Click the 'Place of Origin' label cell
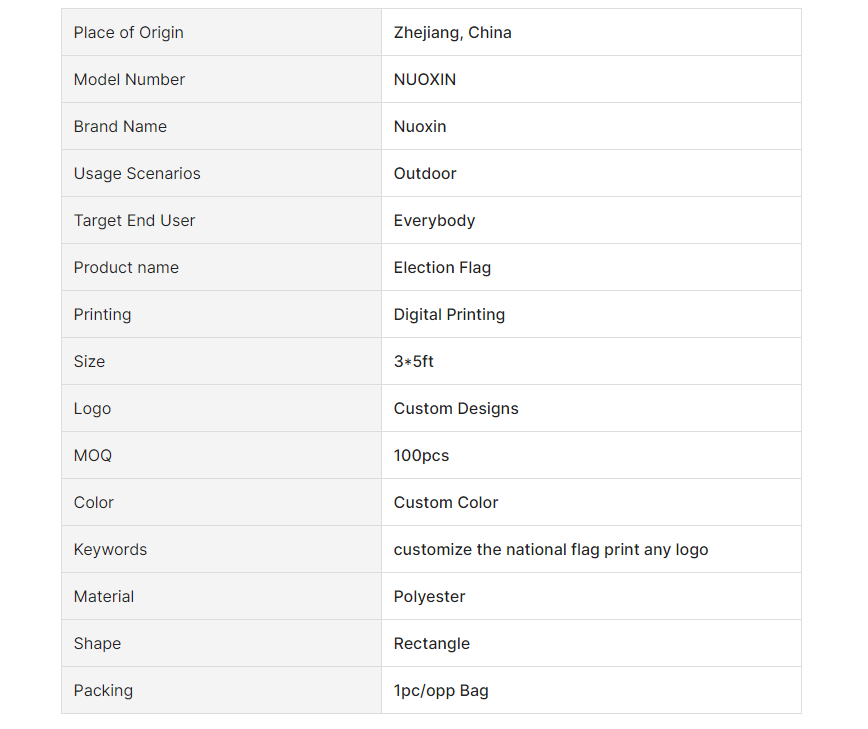Viewport: 868px width, 729px height. [221, 32]
